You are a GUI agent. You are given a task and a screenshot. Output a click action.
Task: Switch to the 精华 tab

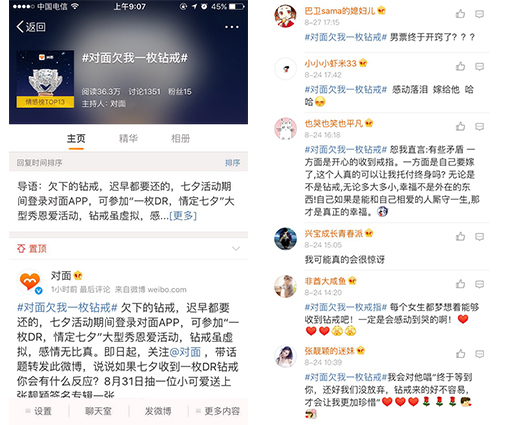[128, 138]
